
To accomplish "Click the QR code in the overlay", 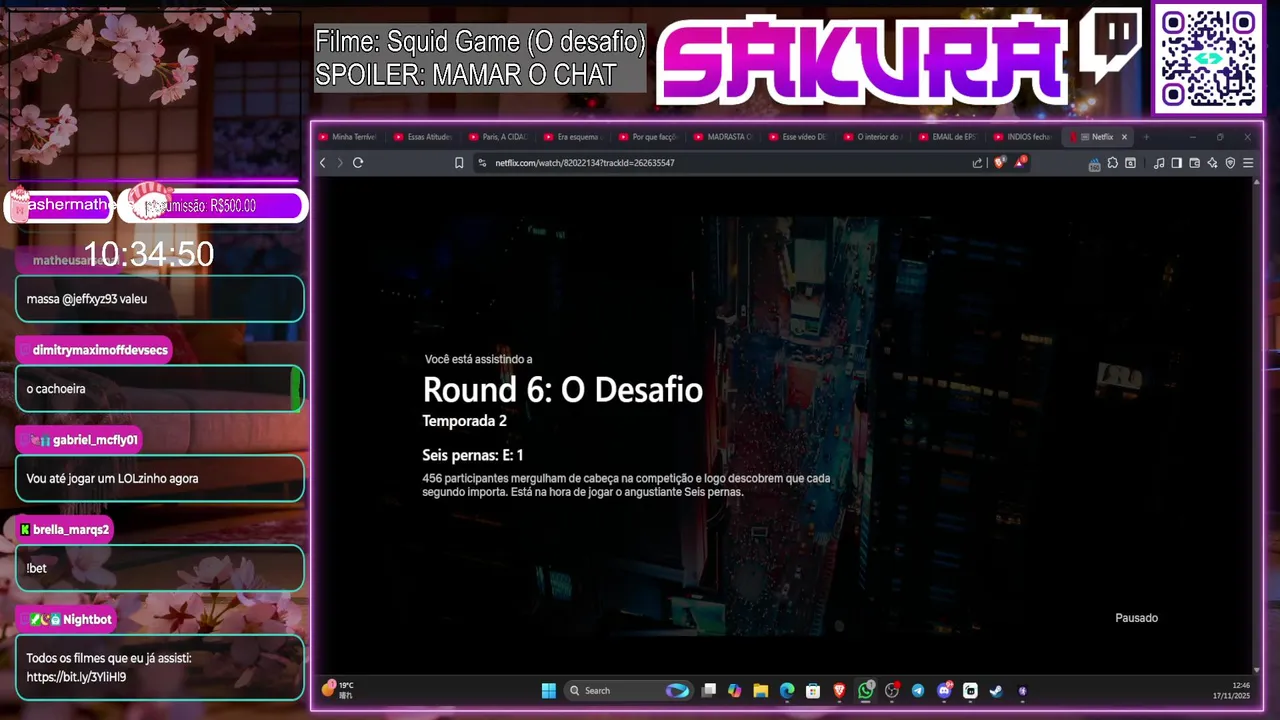I will [x=1208, y=59].
